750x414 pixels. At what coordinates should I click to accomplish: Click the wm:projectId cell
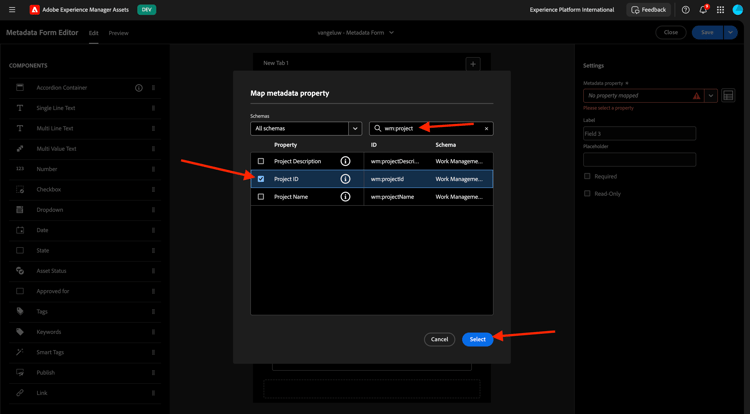(x=387, y=179)
